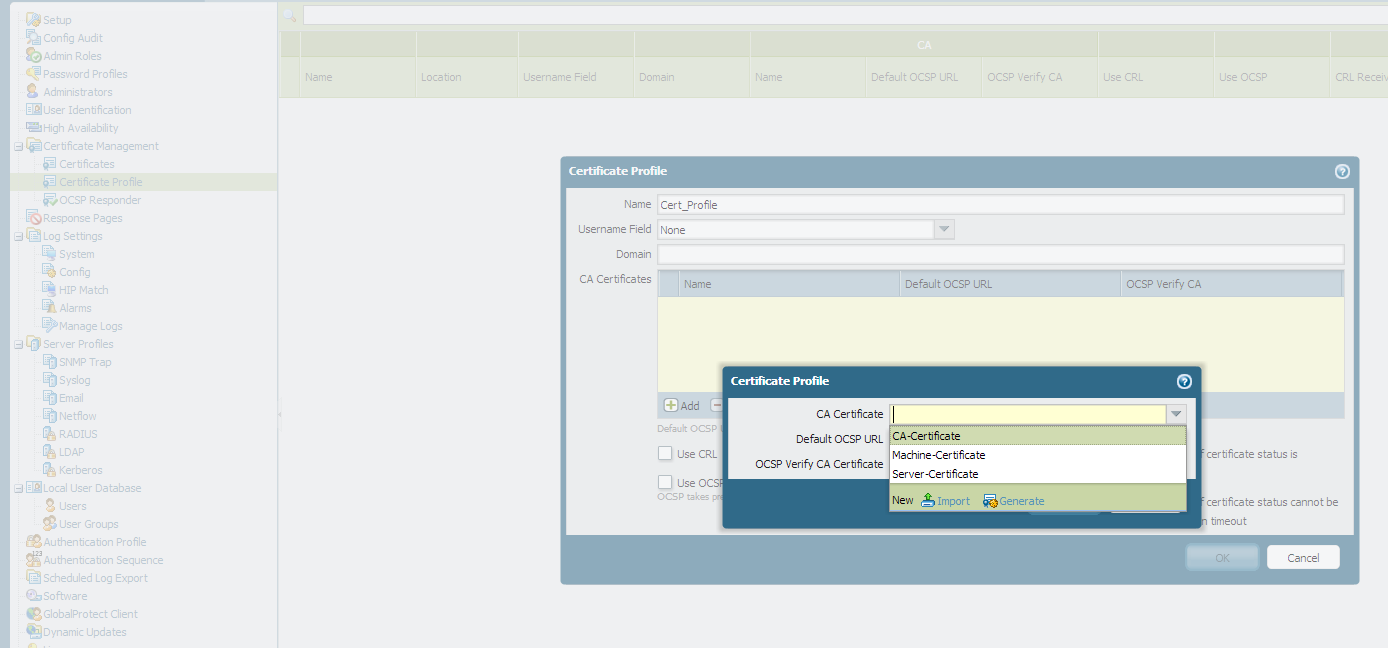Click the Import certificate icon

pyautogui.click(x=928, y=501)
